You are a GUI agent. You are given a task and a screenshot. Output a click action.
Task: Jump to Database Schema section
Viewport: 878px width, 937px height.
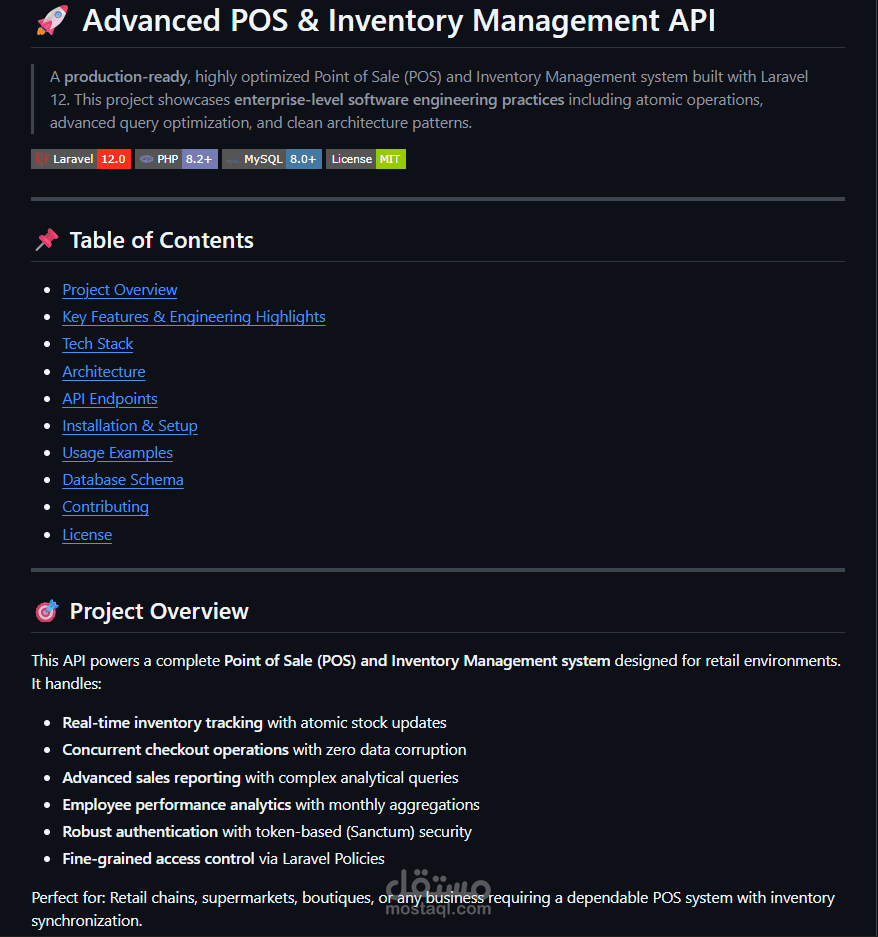(123, 480)
